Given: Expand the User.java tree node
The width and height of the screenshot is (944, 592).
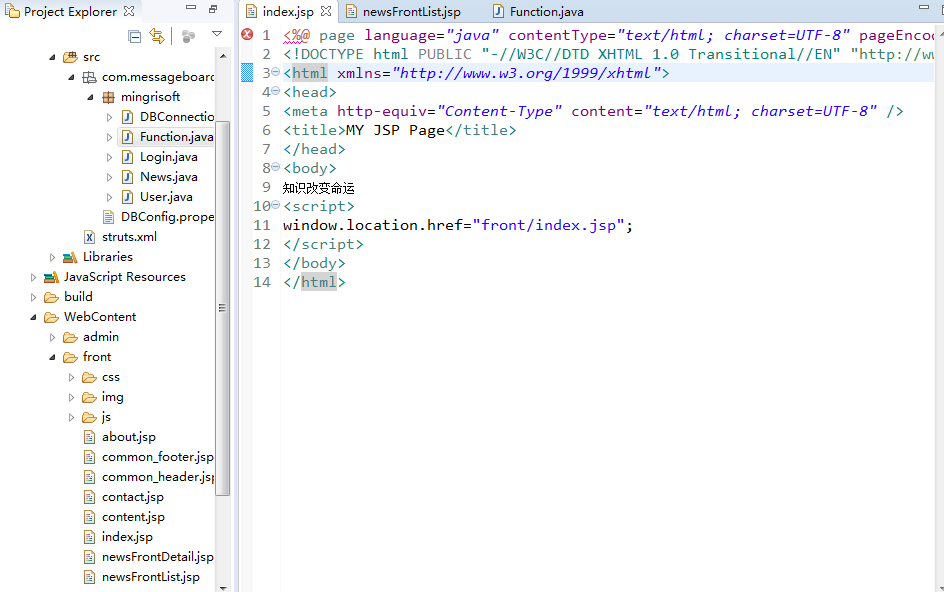Looking at the screenshot, I should 109,197.
